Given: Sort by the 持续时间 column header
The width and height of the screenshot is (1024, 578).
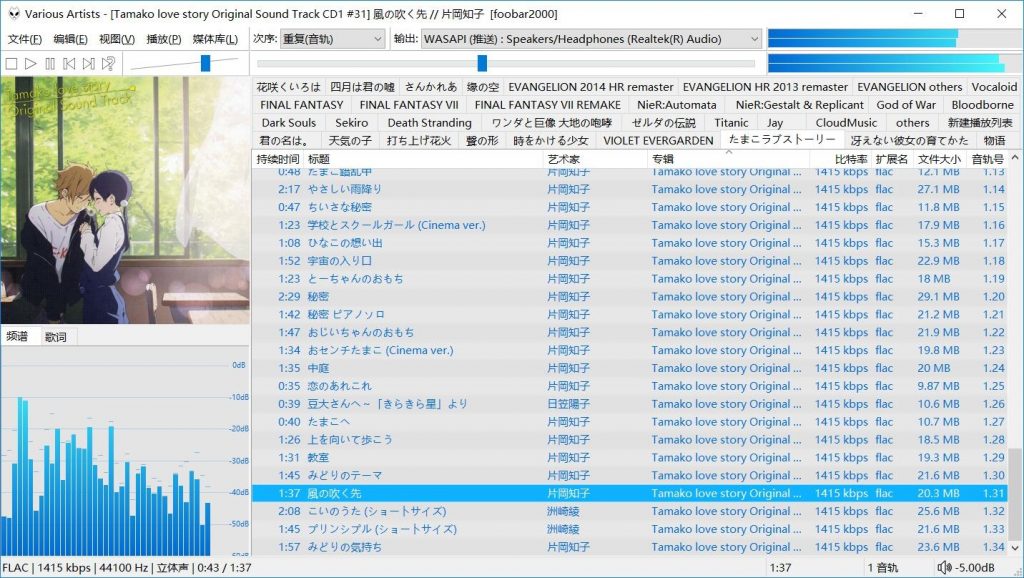Looking at the screenshot, I should (278, 159).
